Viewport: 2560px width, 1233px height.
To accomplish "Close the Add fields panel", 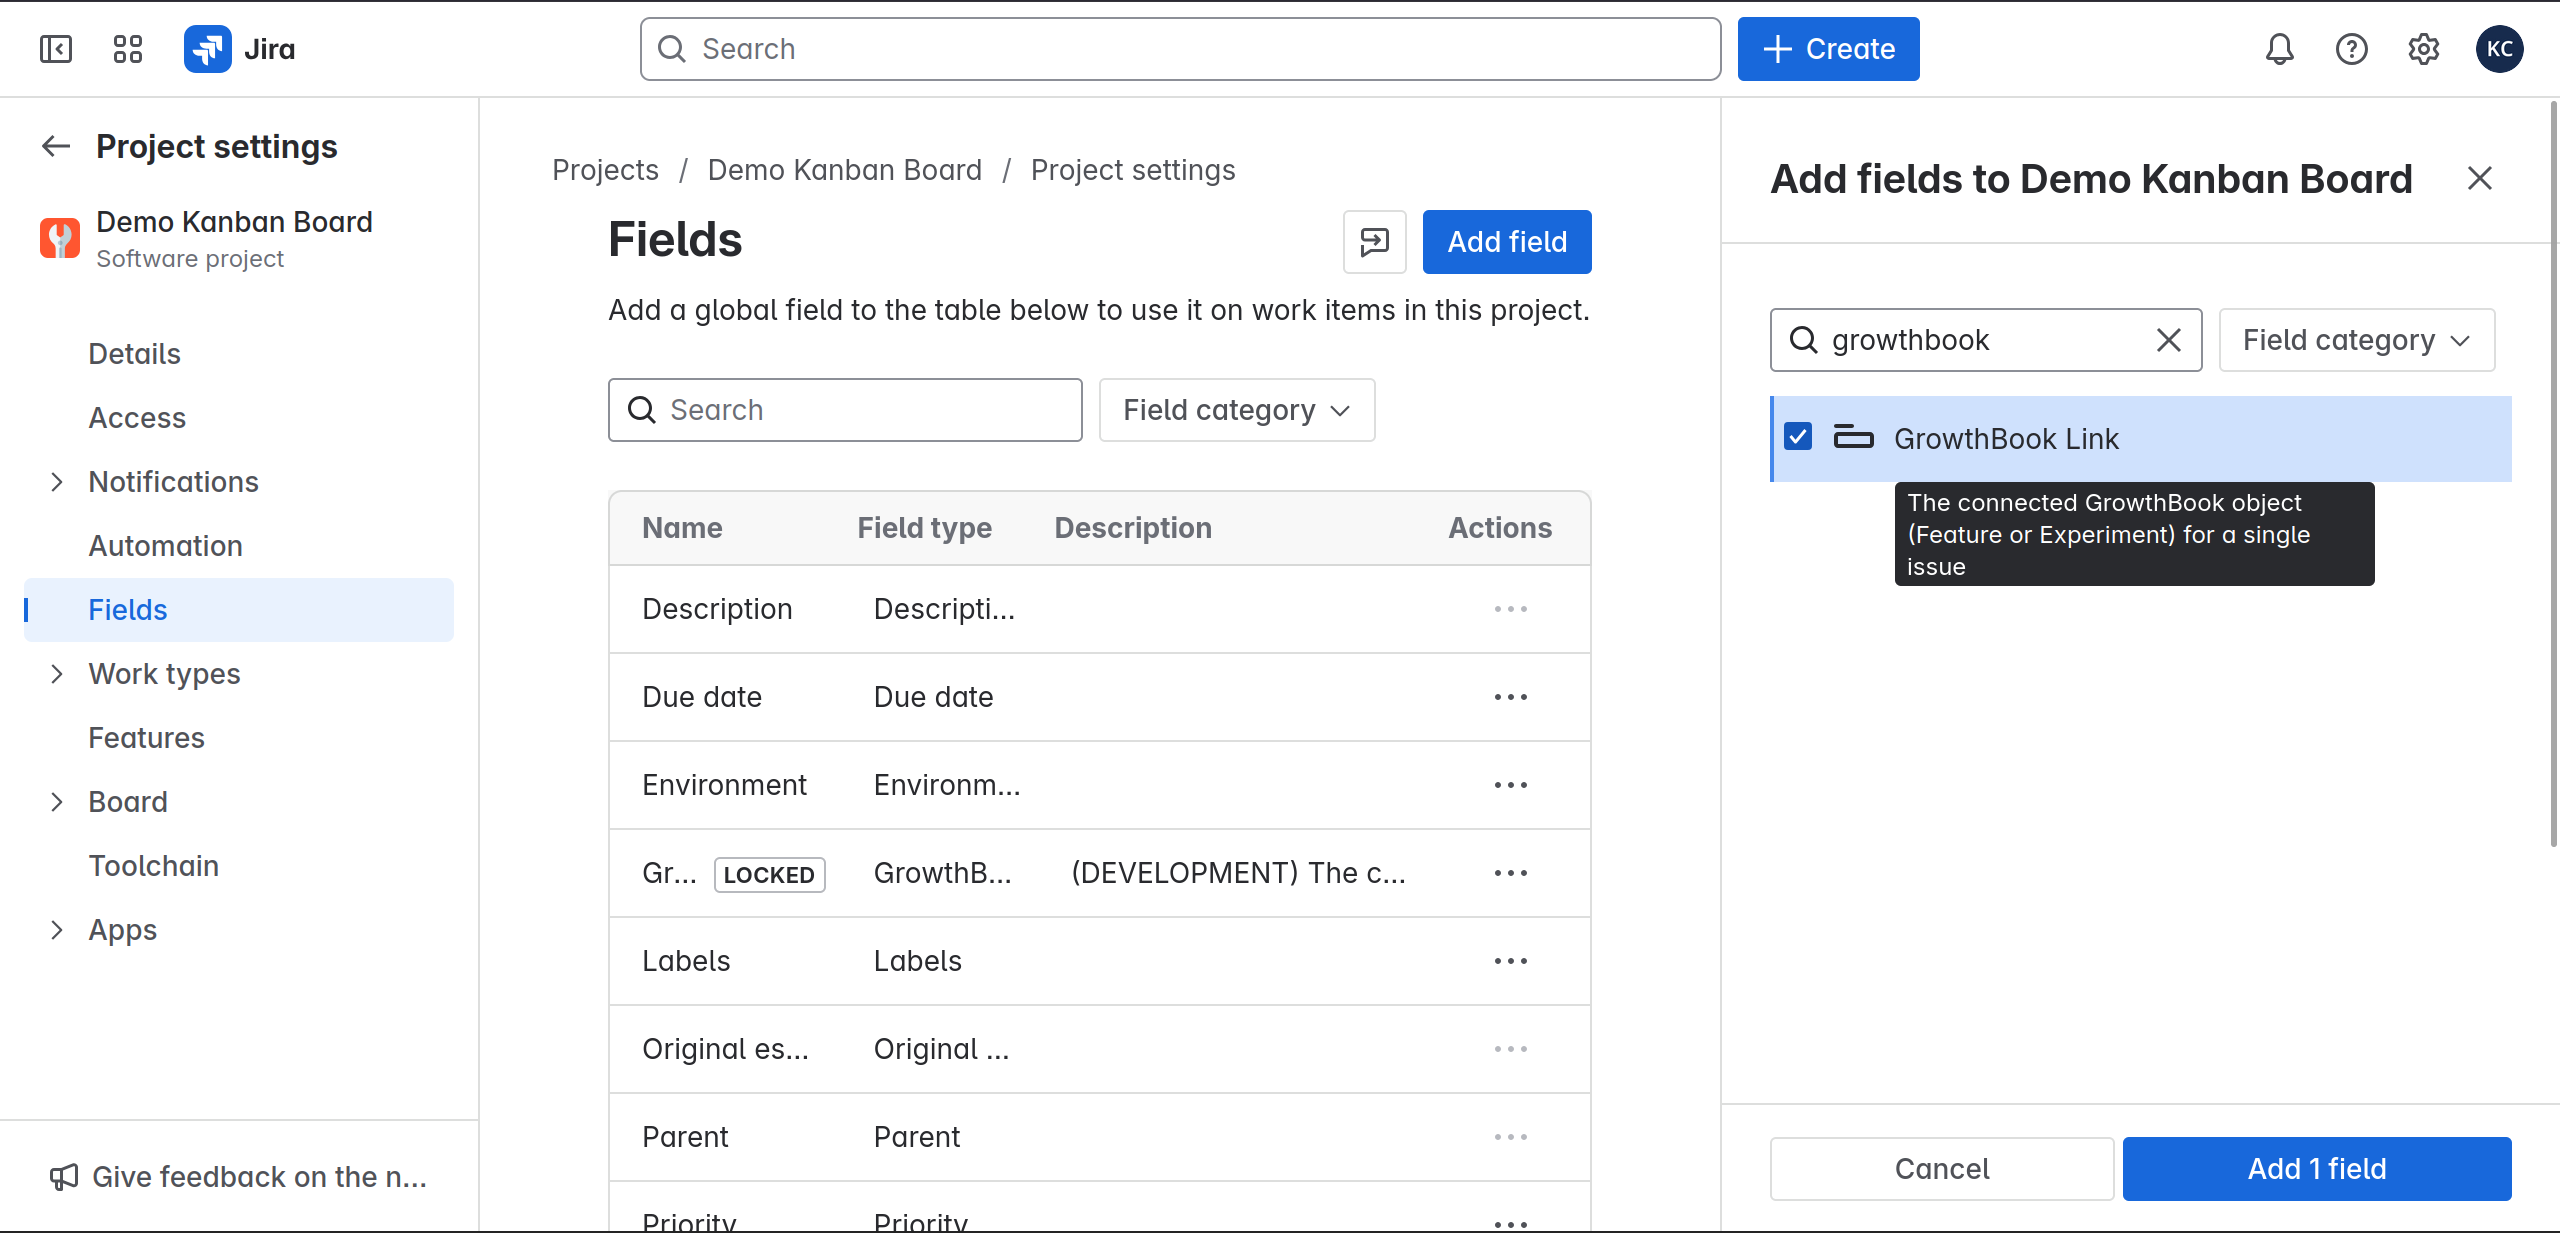I will point(2480,178).
